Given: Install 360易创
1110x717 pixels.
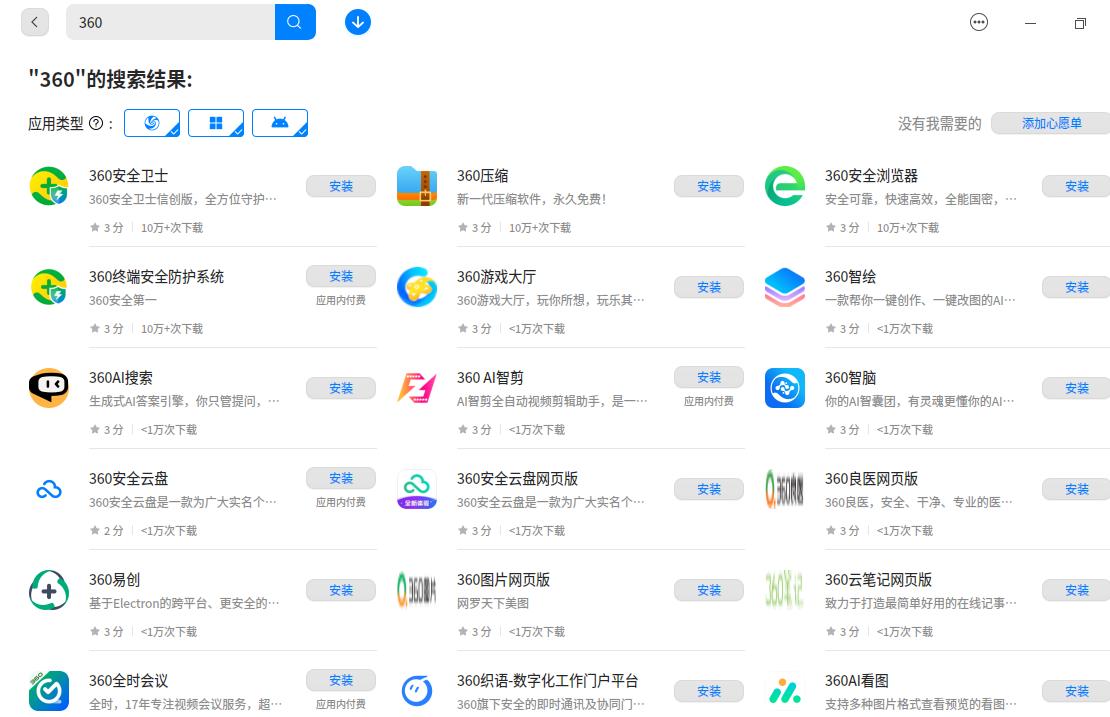Looking at the screenshot, I should click(341, 590).
